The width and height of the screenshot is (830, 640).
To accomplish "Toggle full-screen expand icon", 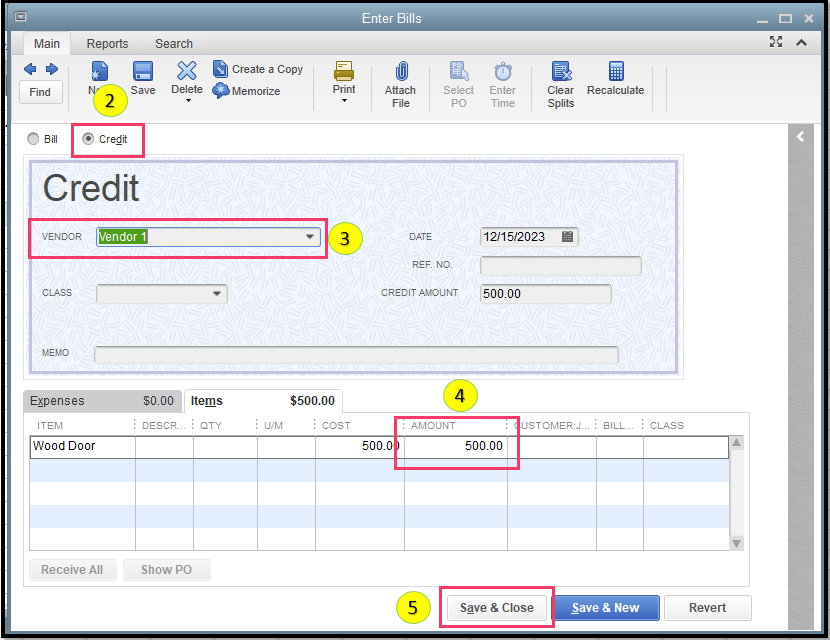I will click(776, 42).
